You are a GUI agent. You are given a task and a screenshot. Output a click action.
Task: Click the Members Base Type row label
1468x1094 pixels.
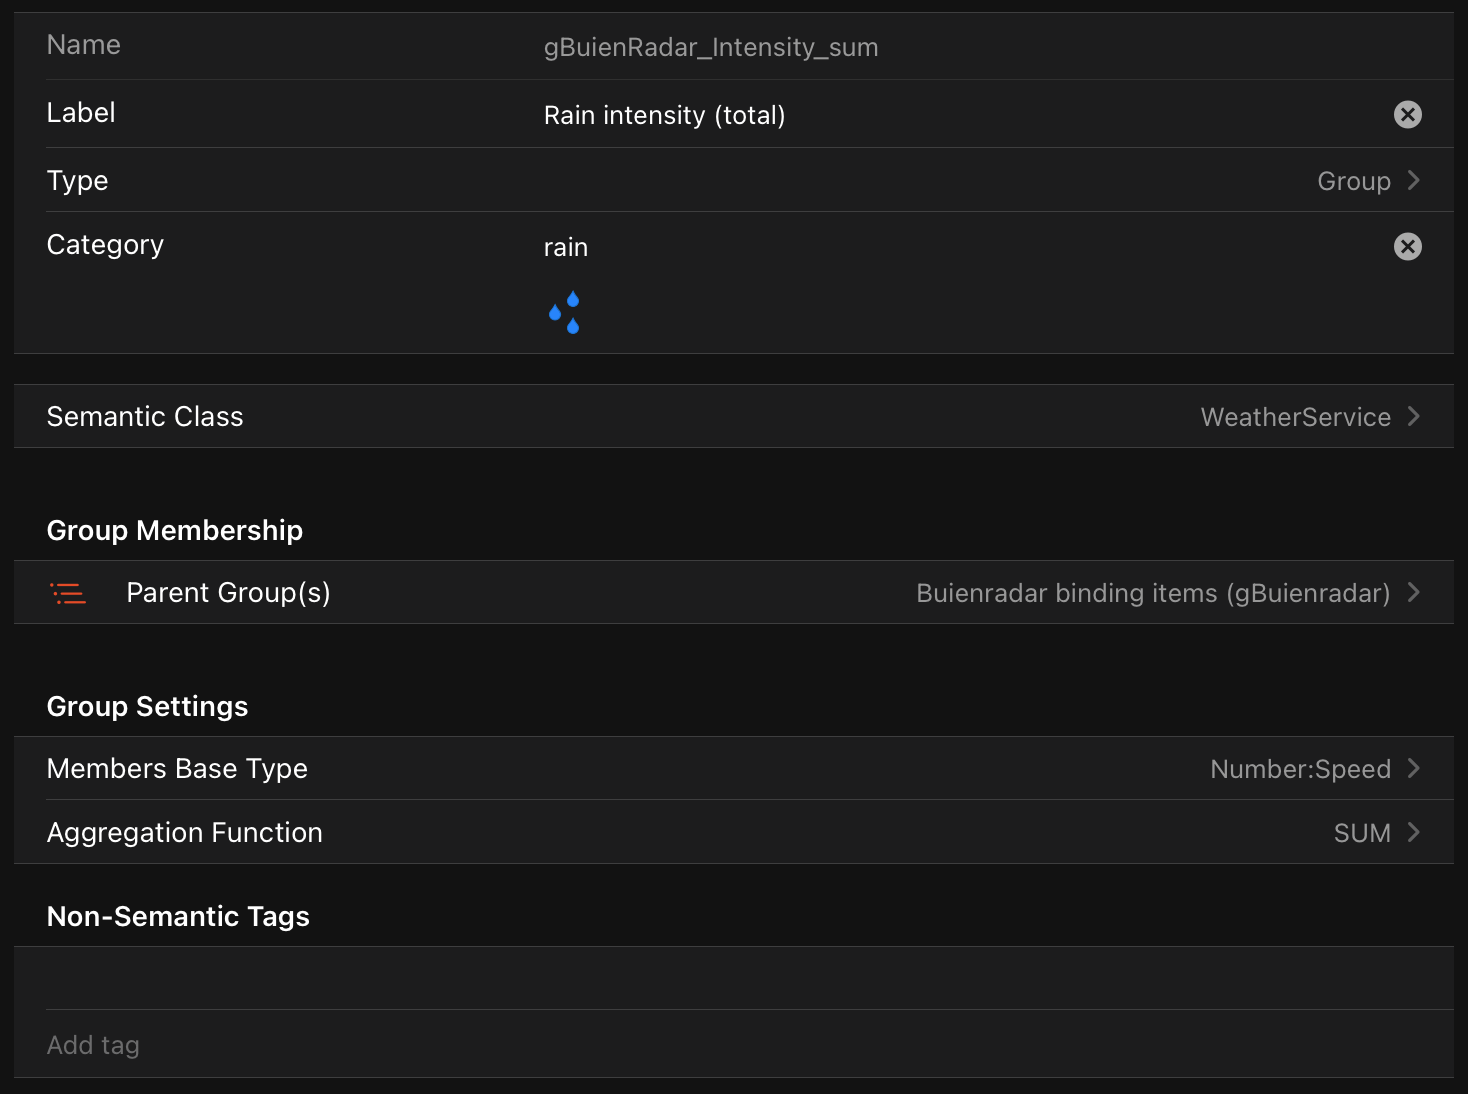coord(177,769)
